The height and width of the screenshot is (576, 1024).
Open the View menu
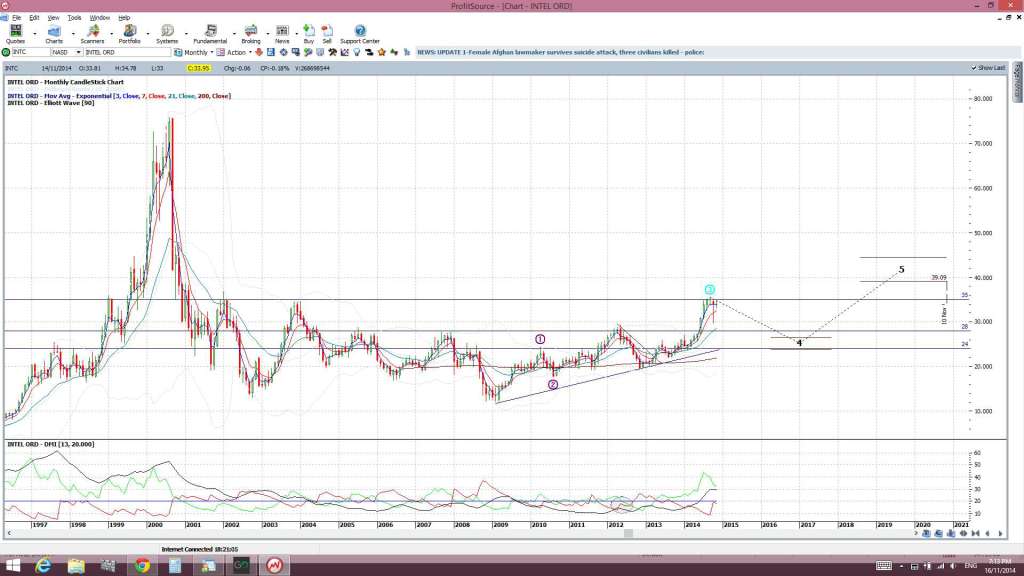pyautogui.click(x=54, y=18)
